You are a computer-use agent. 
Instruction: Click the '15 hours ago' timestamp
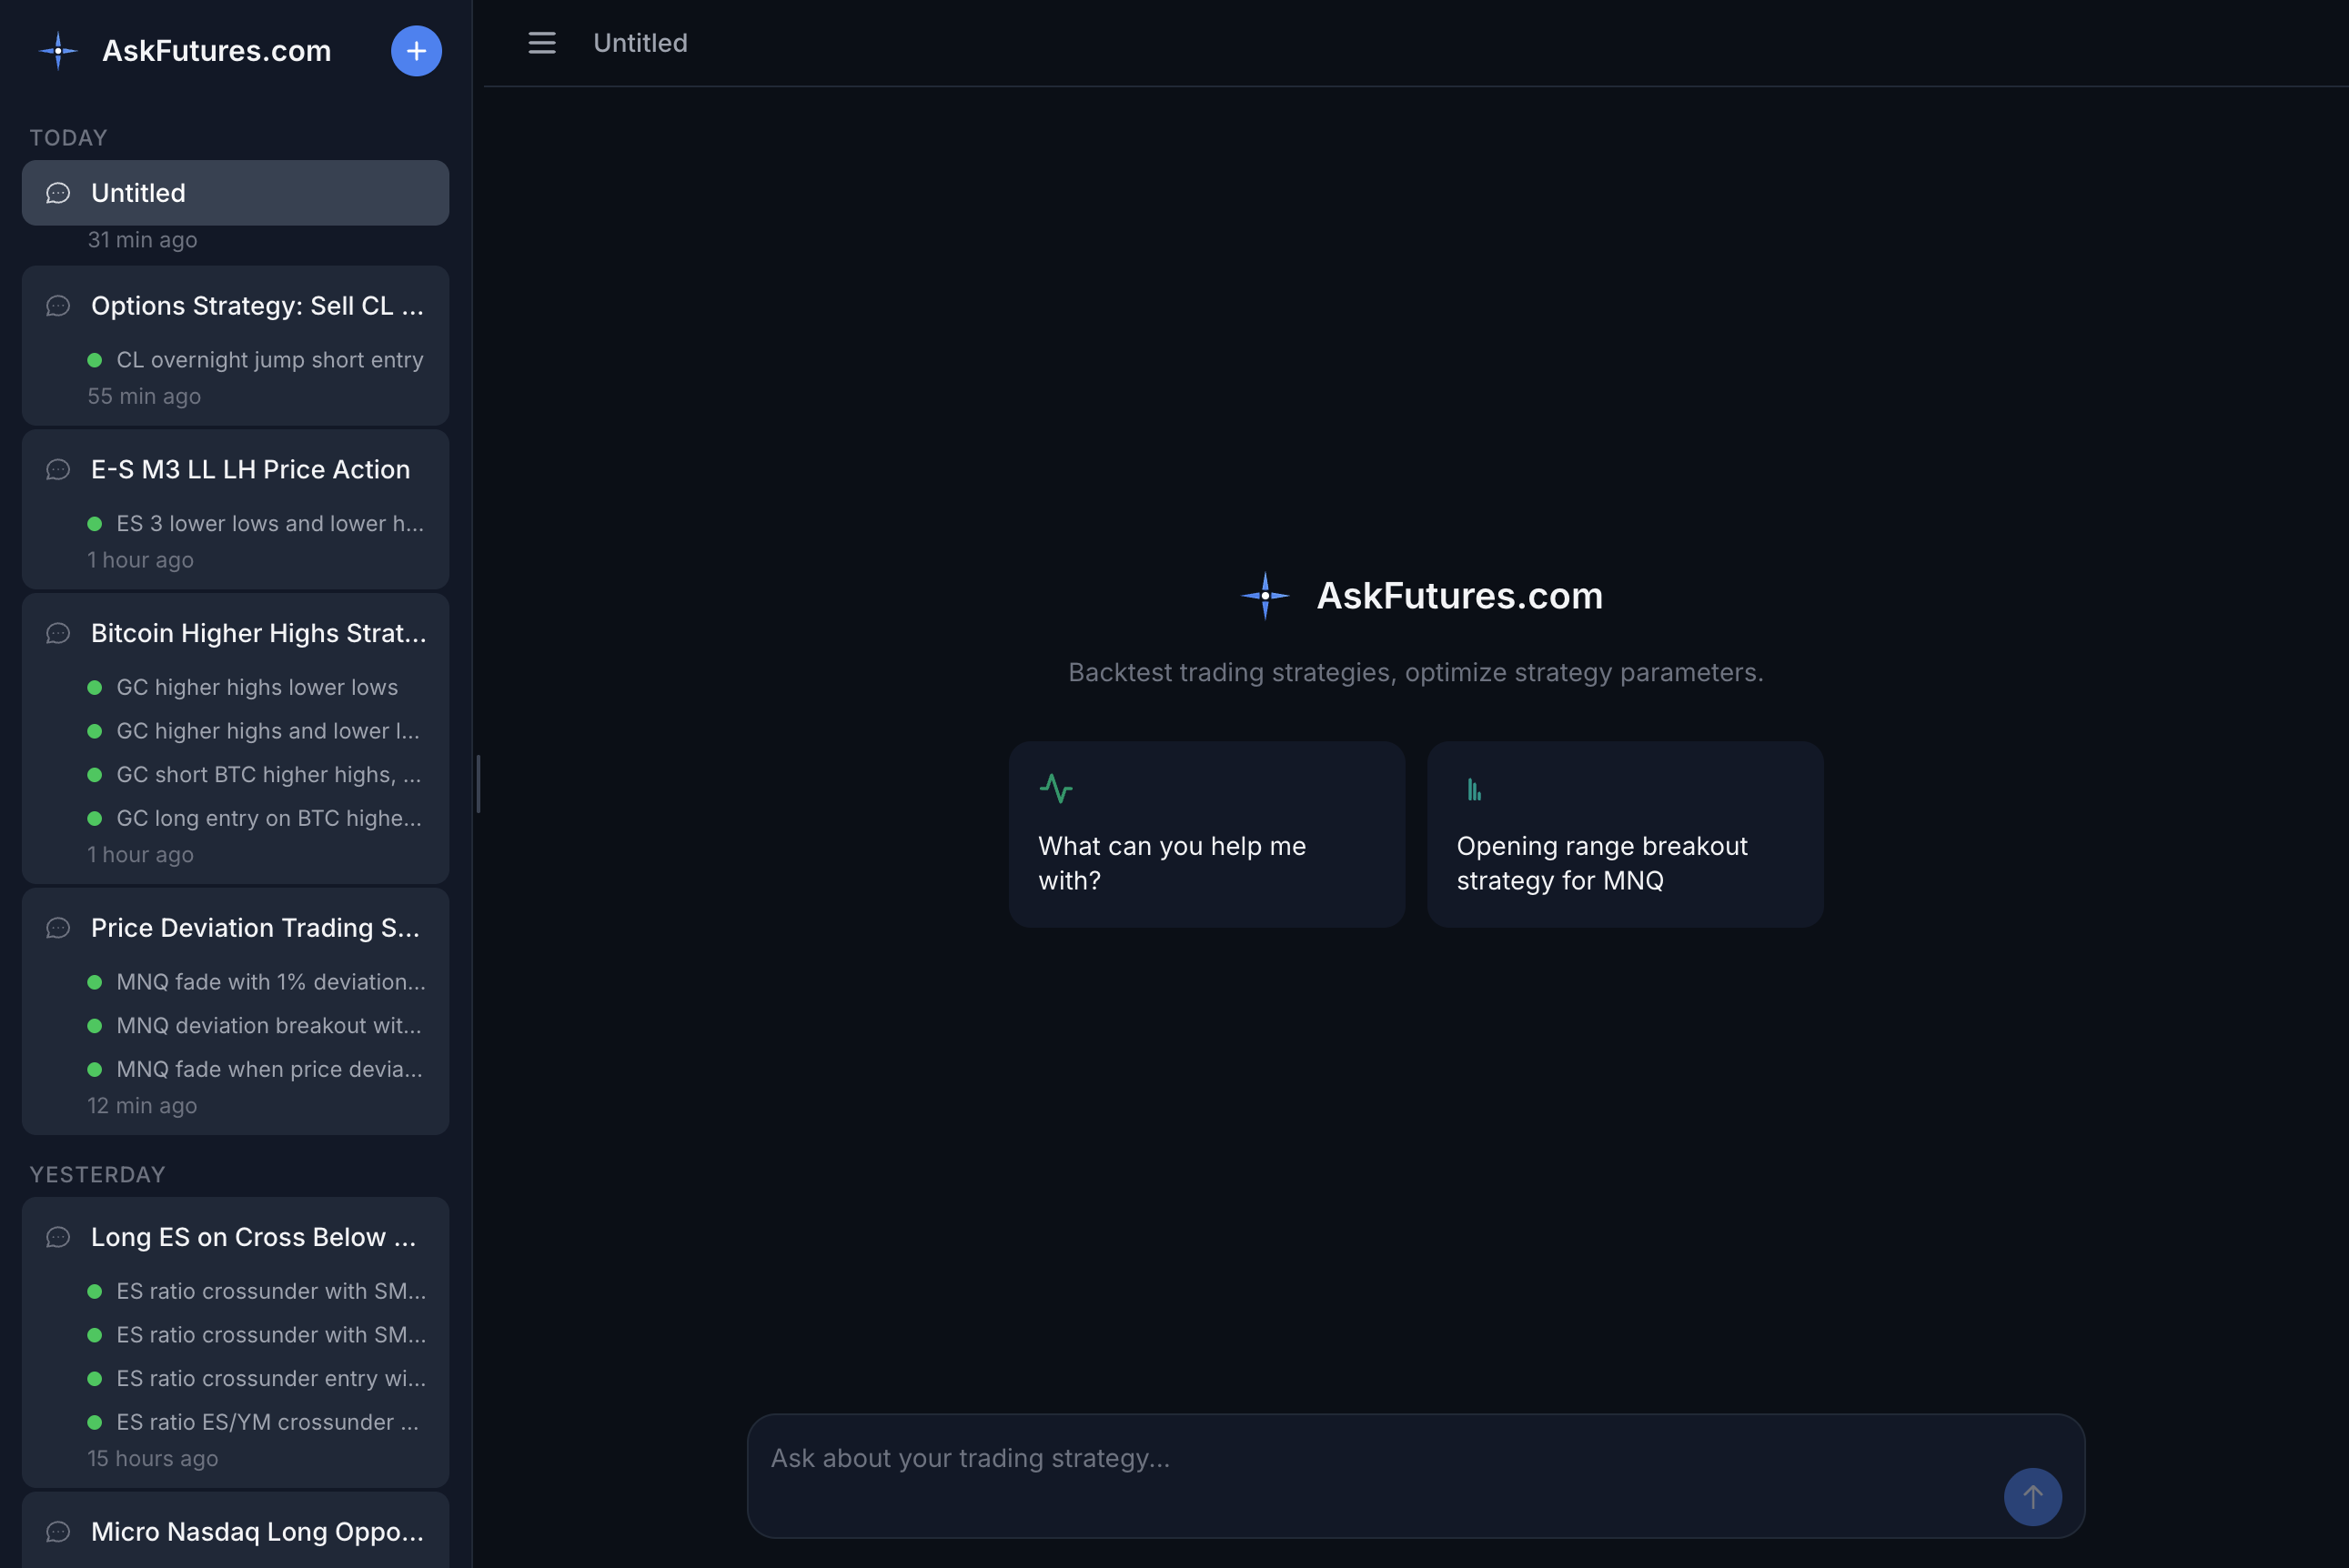152,1459
